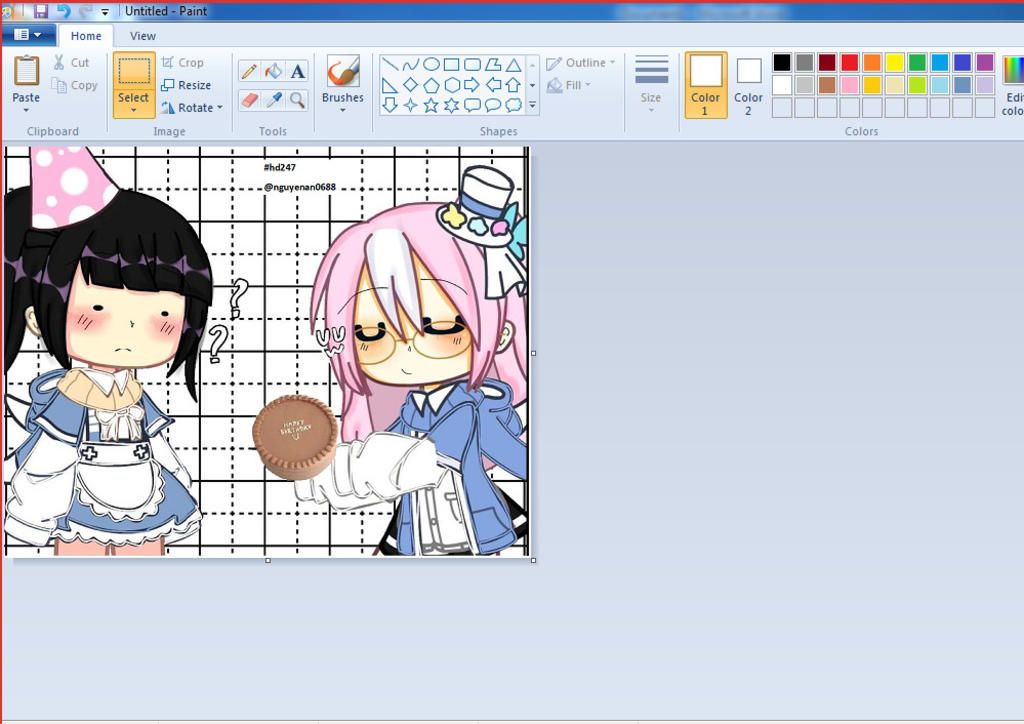Choose the Rectangle shape
1024x724 pixels.
click(x=452, y=65)
